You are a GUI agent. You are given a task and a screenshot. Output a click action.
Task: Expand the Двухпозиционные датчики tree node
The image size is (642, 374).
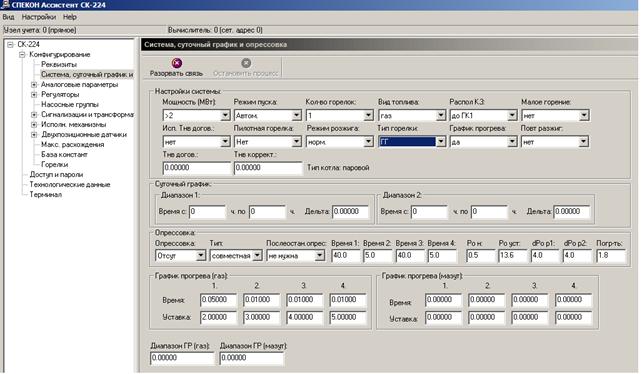[x=34, y=135]
